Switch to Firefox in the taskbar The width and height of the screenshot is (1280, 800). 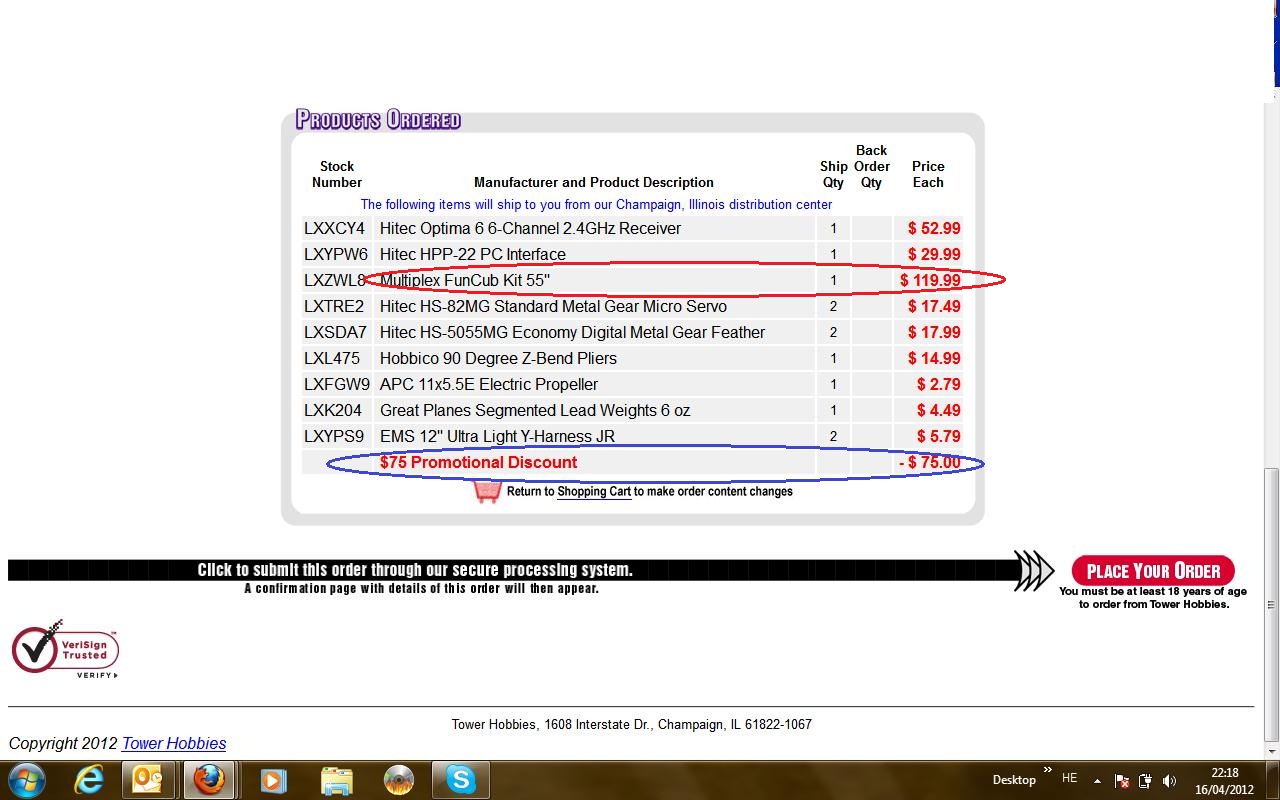pyautogui.click(x=209, y=779)
